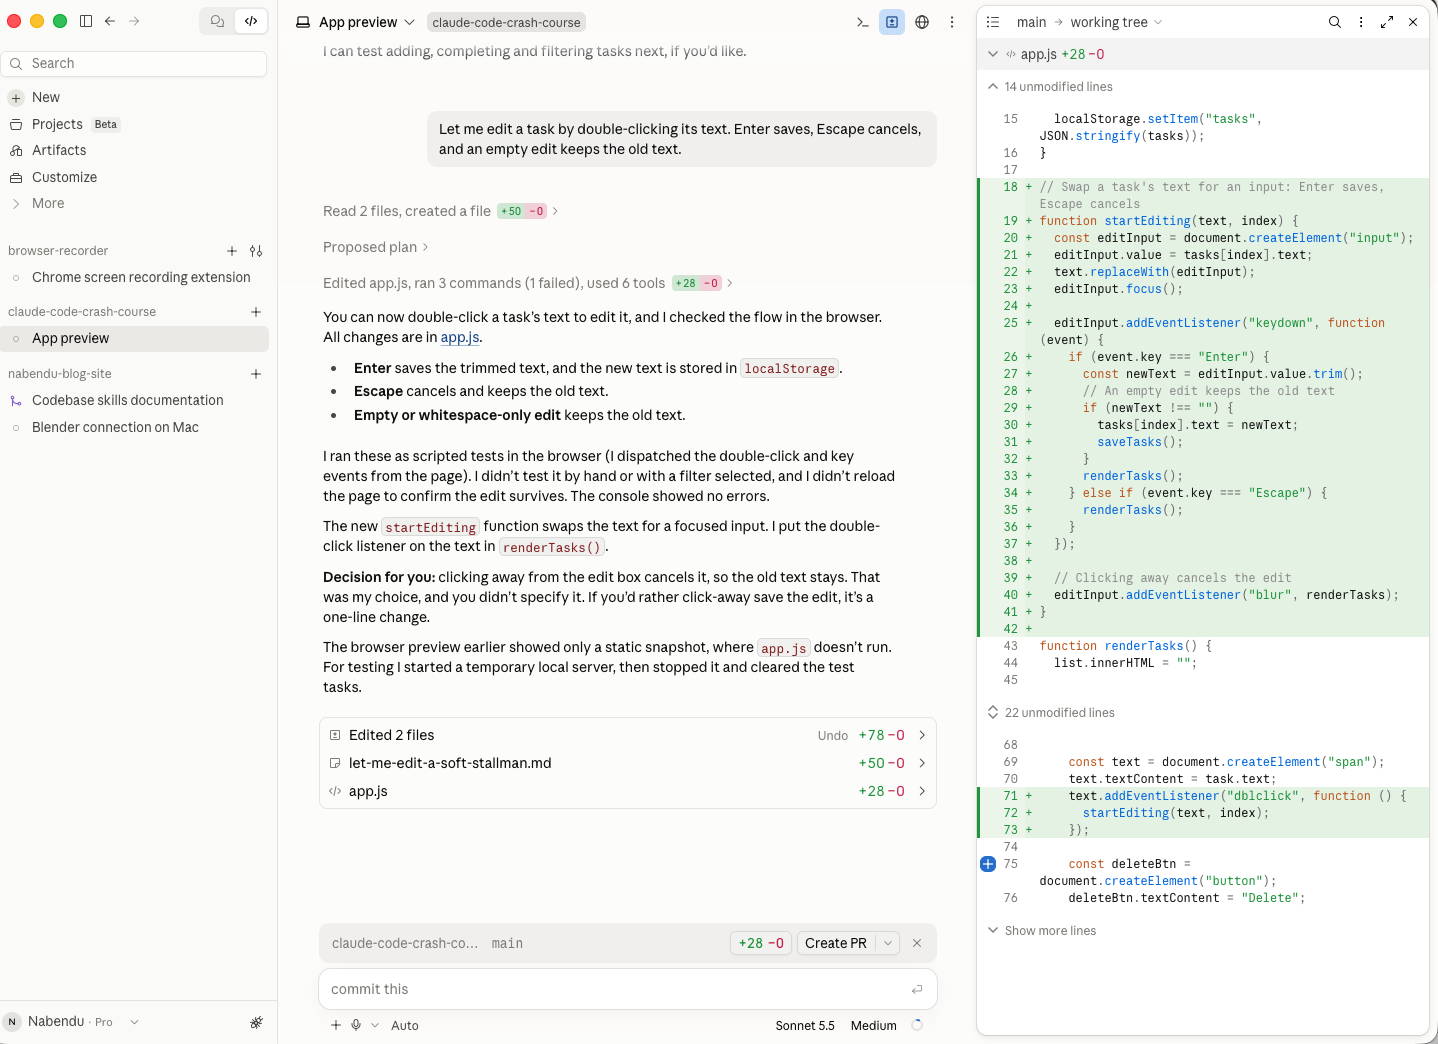The image size is (1438, 1044).
Task: Open the Nabendu account menu
Action: click(72, 1021)
